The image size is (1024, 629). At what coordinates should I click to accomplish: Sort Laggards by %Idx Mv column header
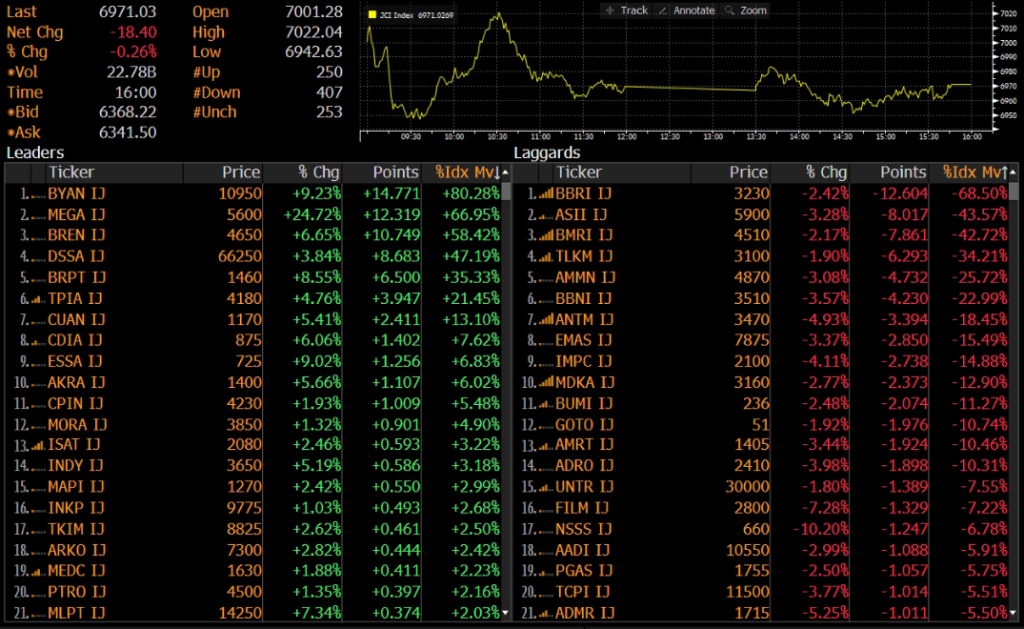pos(969,173)
